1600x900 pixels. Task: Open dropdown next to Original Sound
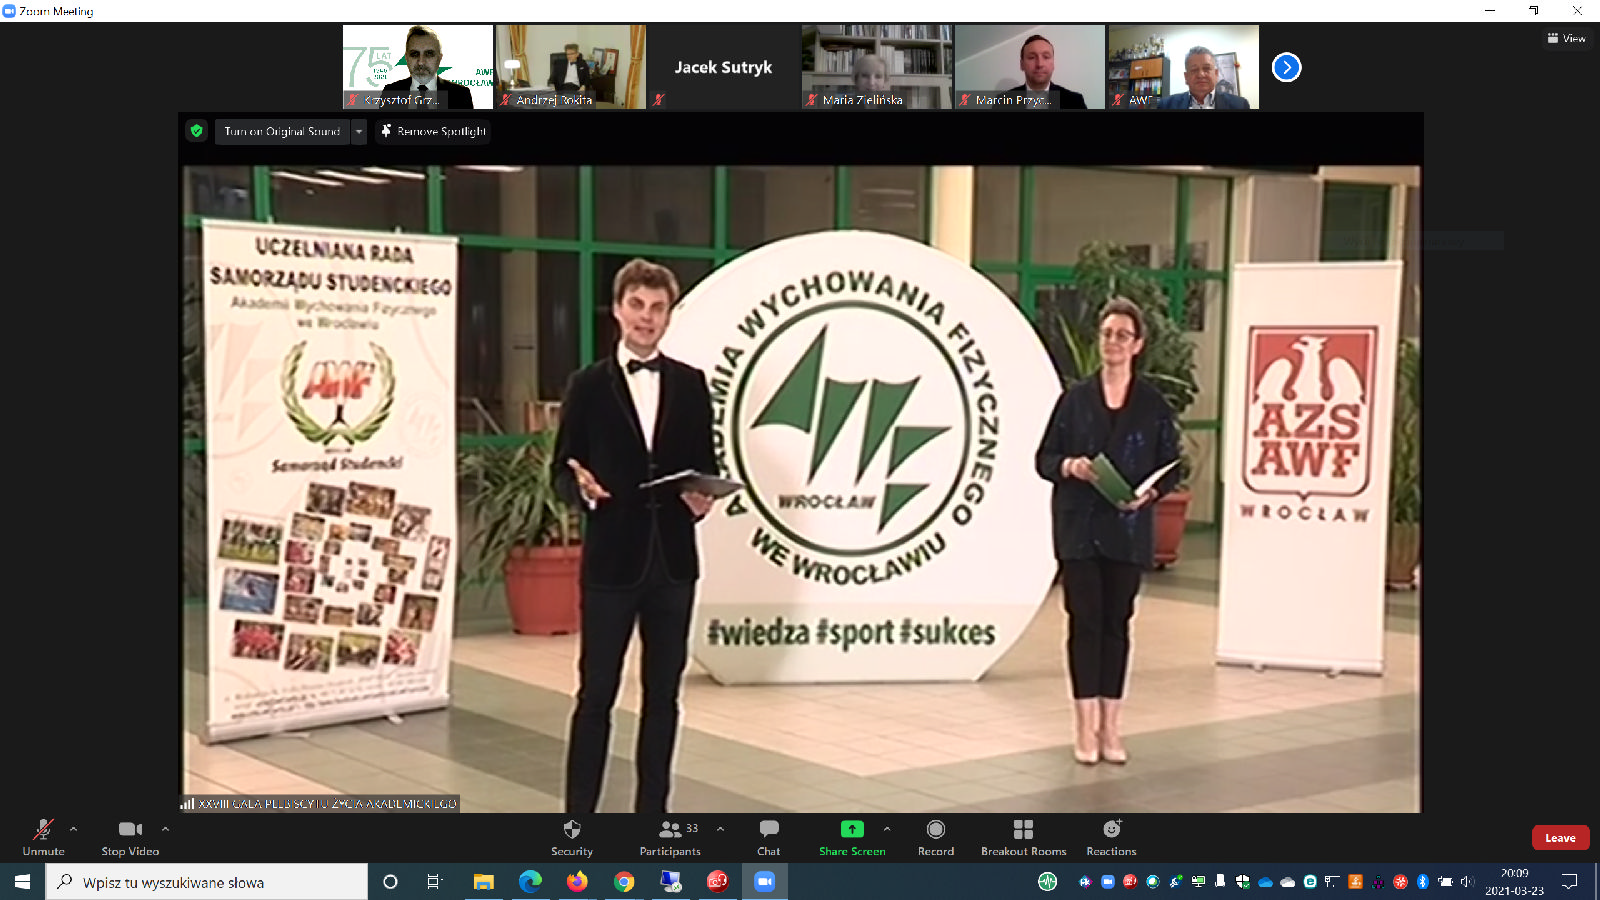359,131
